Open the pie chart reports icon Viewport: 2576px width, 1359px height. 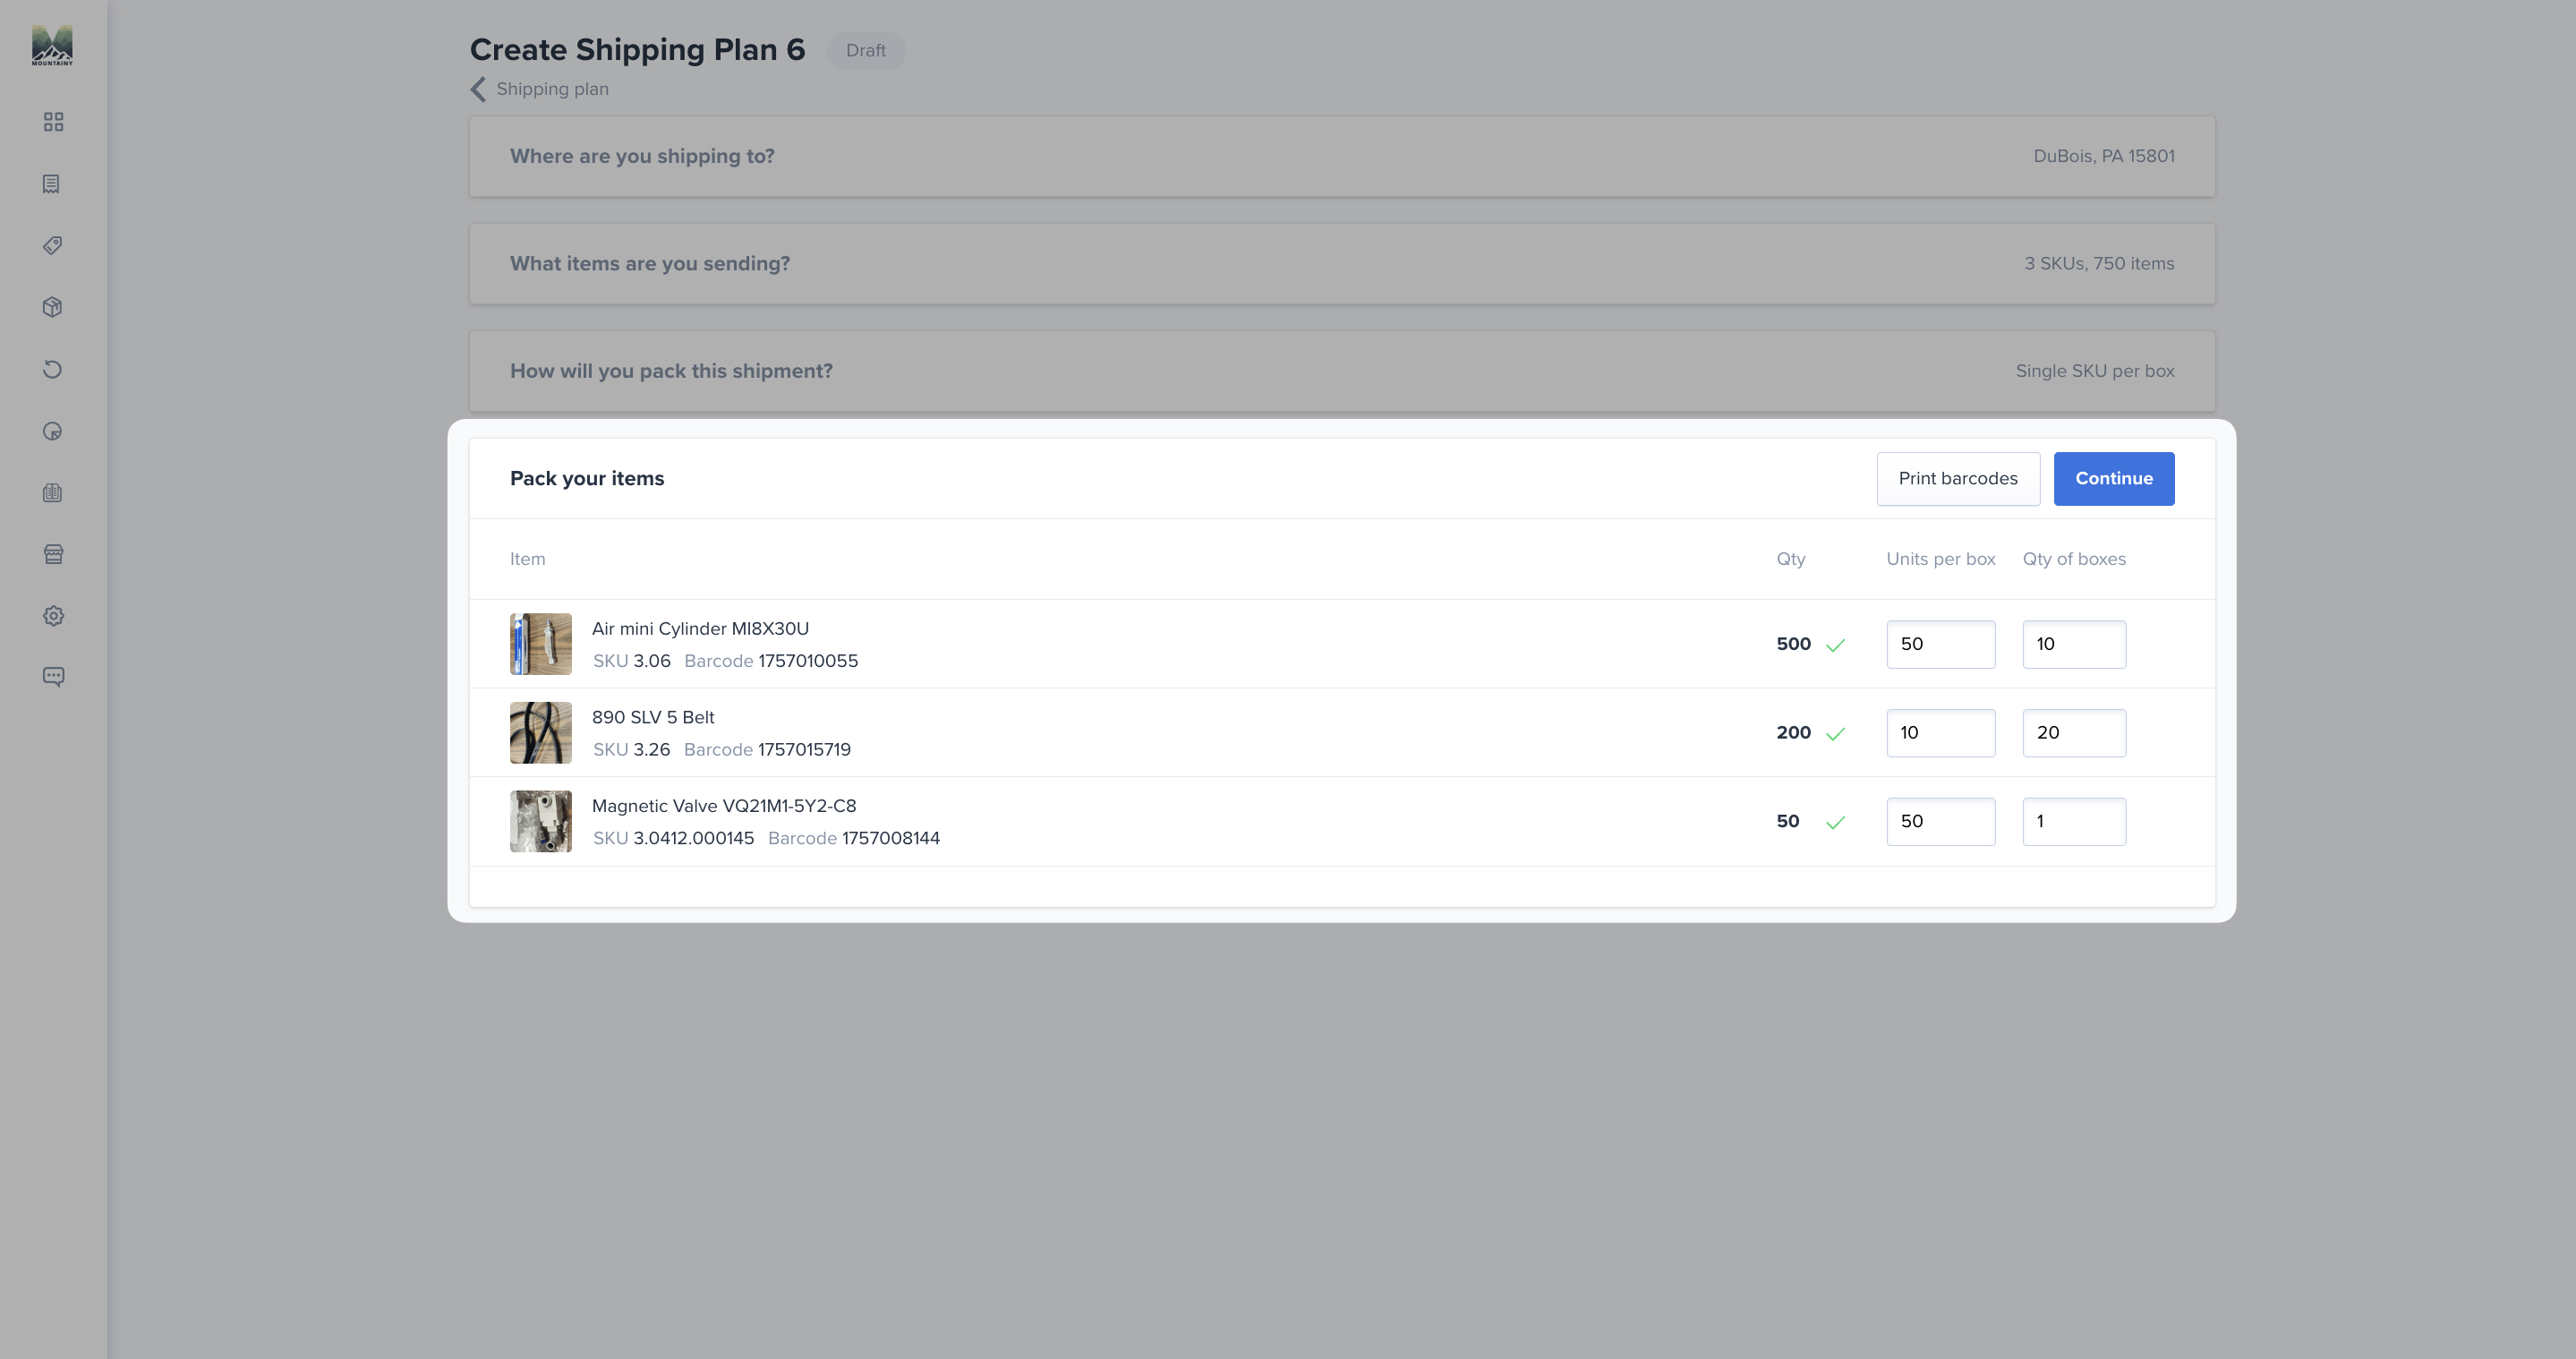53,431
